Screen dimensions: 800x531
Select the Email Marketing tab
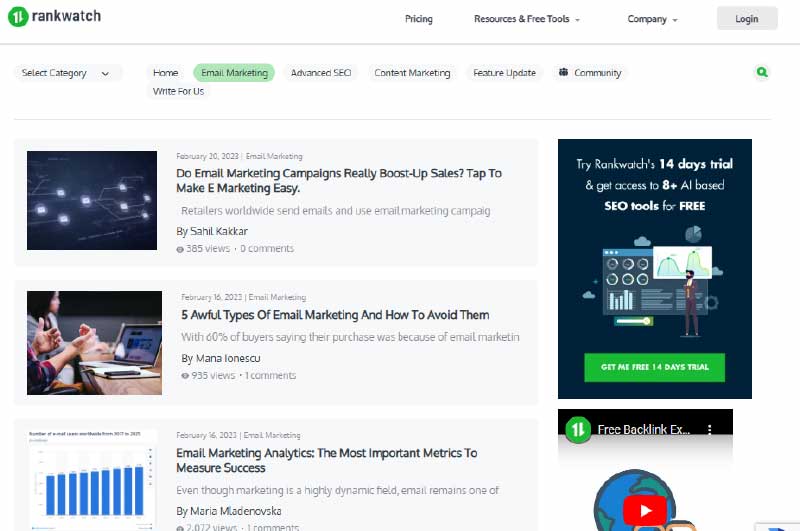tap(234, 73)
